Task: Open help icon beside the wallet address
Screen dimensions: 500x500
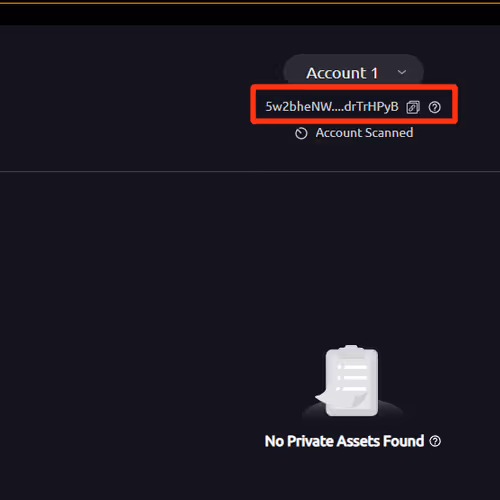Action: (x=435, y=107)
